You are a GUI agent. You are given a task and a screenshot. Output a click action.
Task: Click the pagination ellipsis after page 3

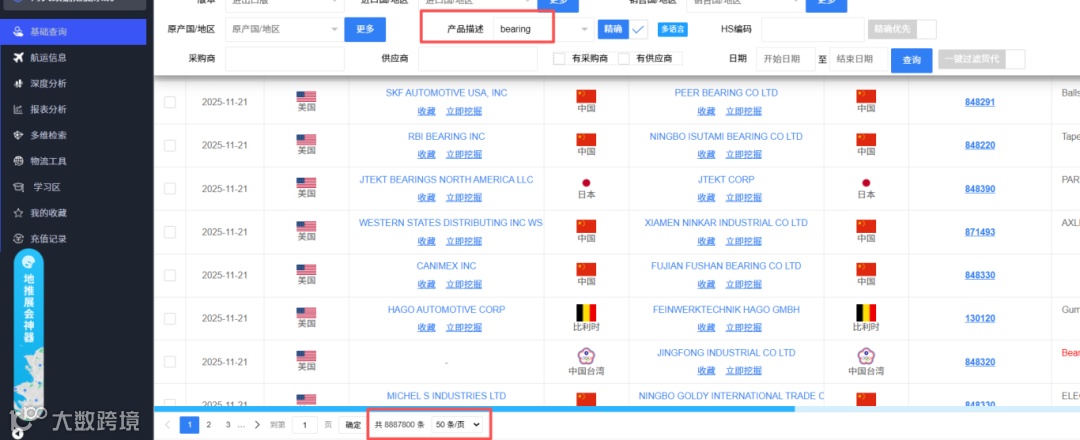241,425
